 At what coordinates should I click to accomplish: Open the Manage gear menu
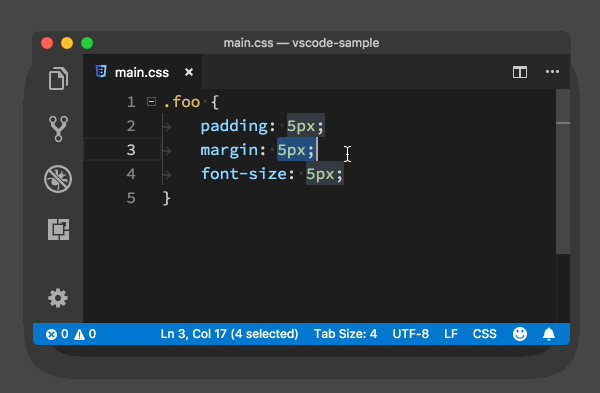(x=58, y=298)
